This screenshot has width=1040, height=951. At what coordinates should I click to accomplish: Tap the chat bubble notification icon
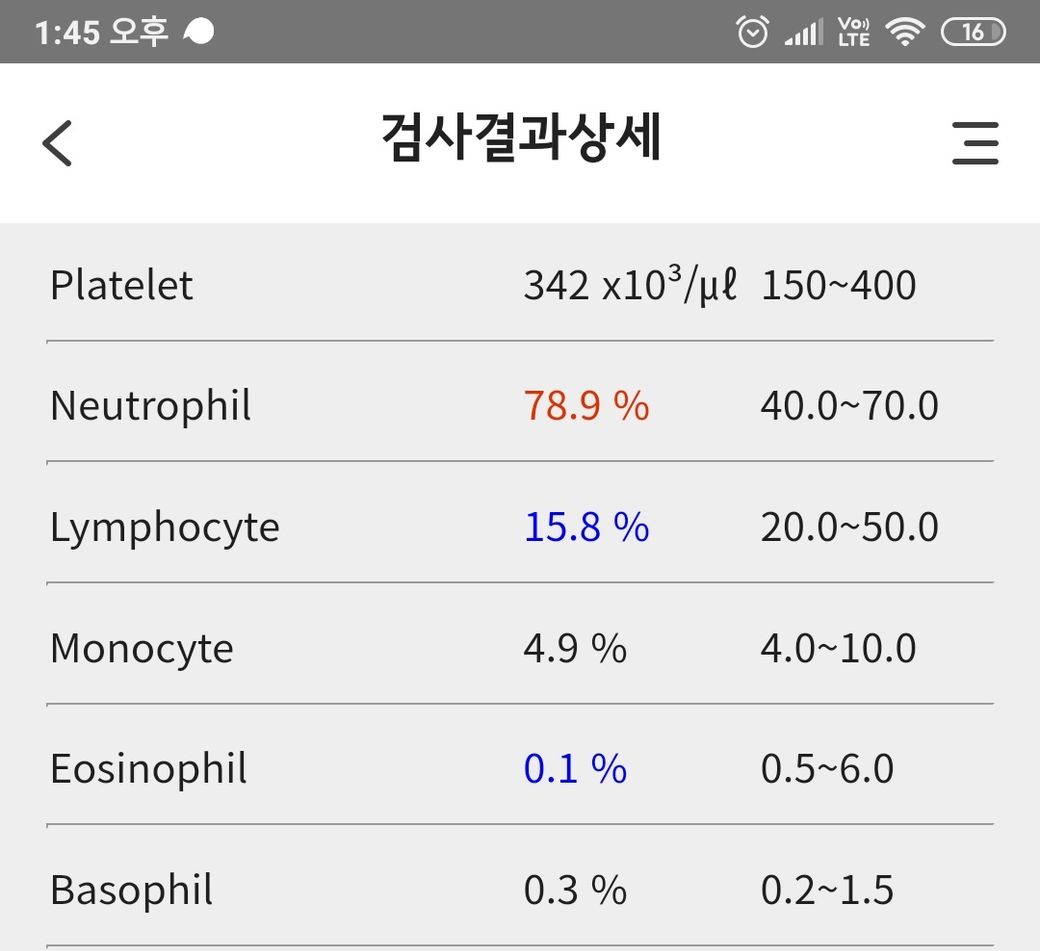point(199,32)
